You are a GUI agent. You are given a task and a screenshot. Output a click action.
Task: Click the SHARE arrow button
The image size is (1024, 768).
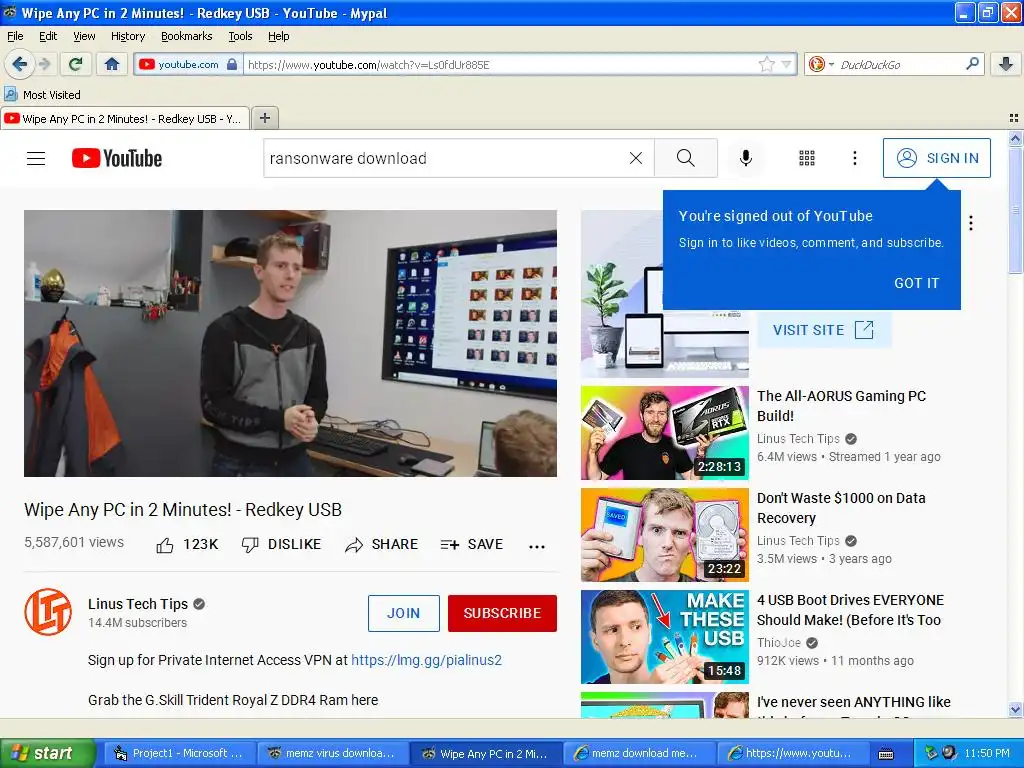(381, 544)
